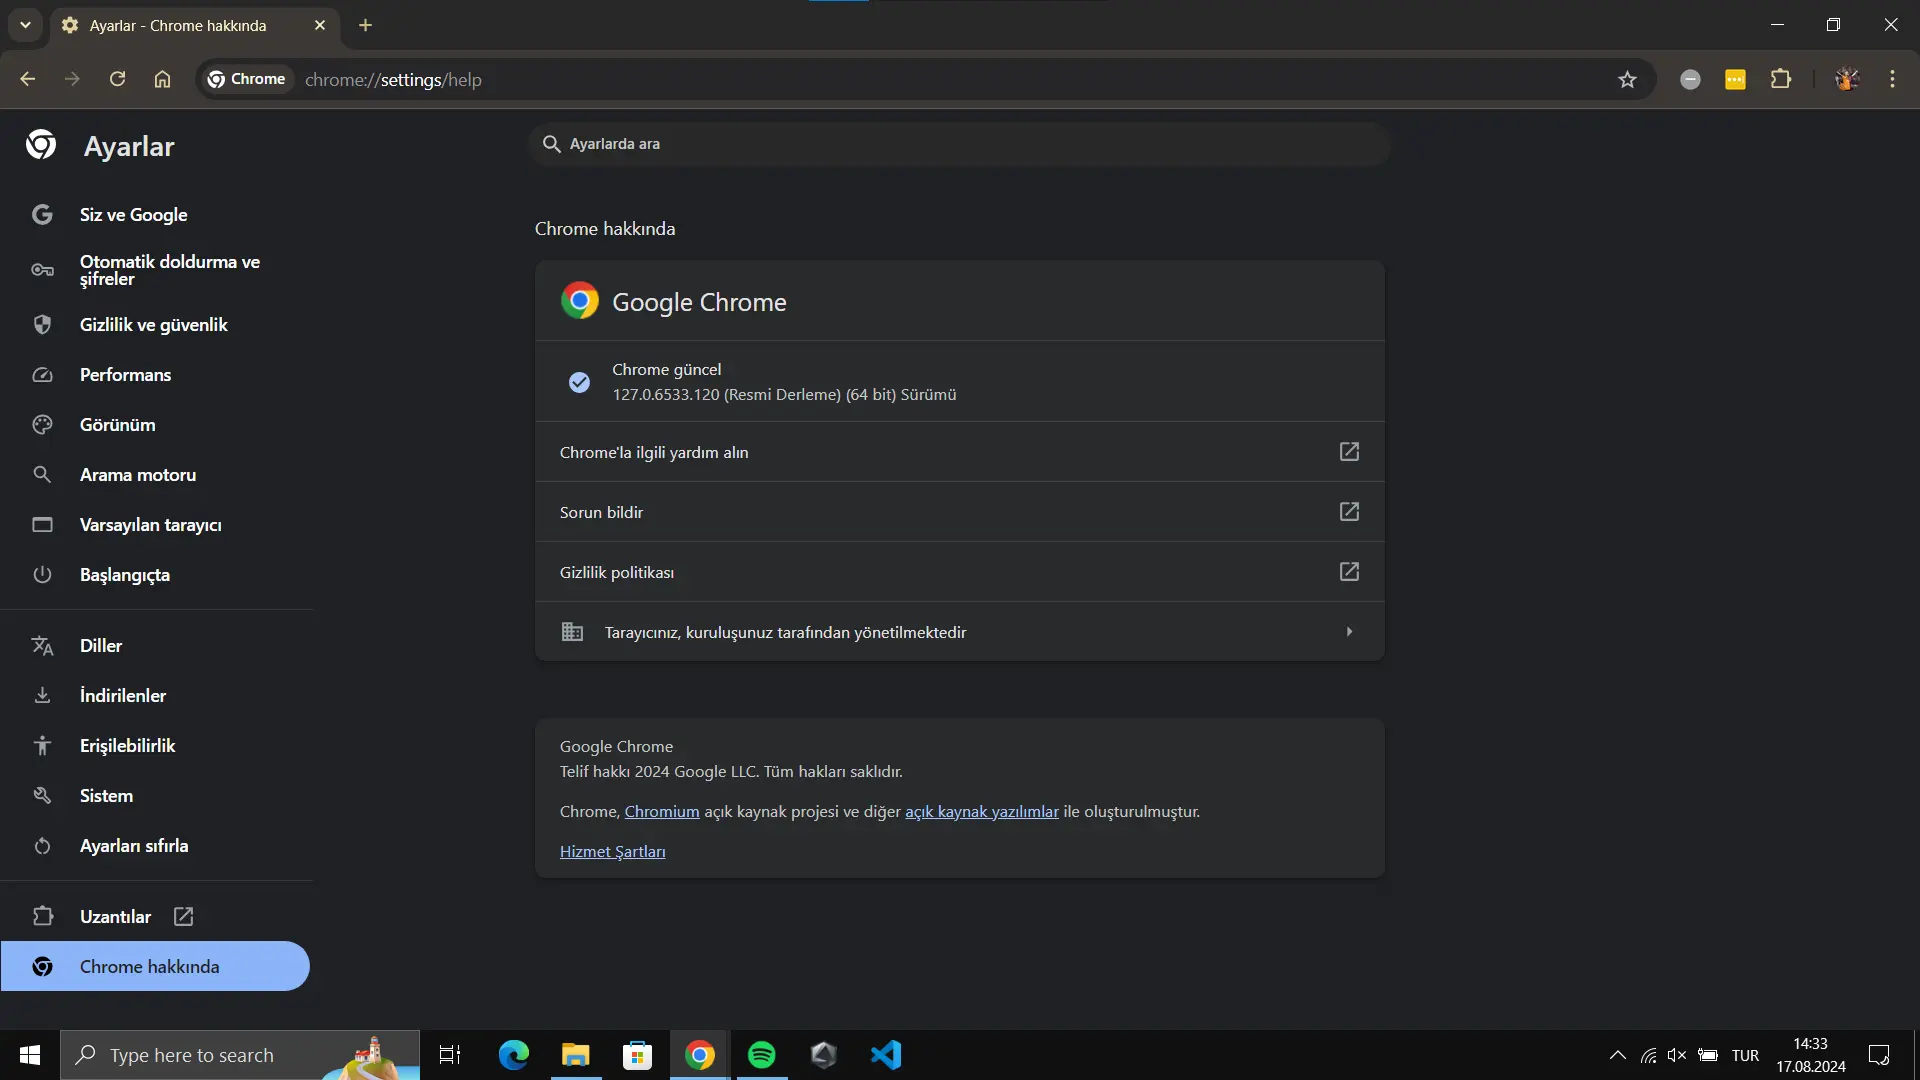The height and width of the screenshot is (1080, 1920).
Task: Open the home page
Action: pyautogui.click(x=162, y=79)
